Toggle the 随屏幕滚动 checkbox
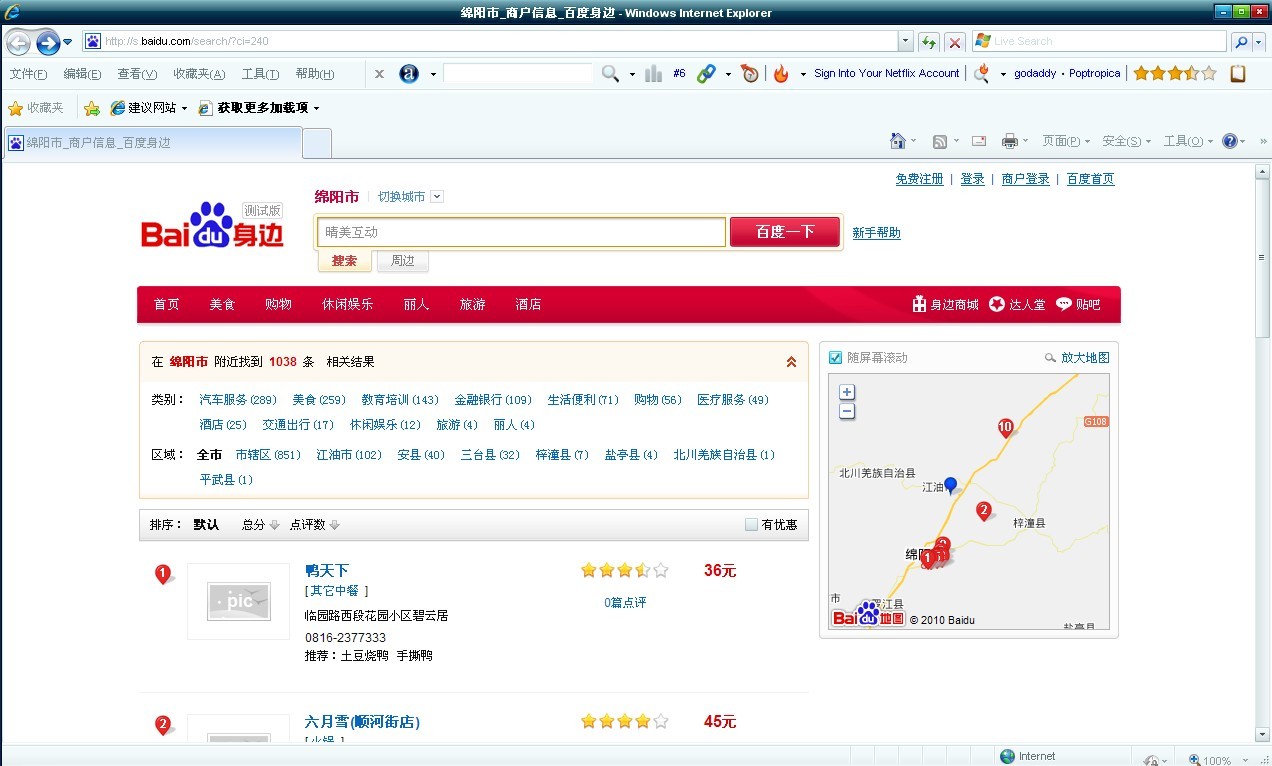 tap(836, 358)
